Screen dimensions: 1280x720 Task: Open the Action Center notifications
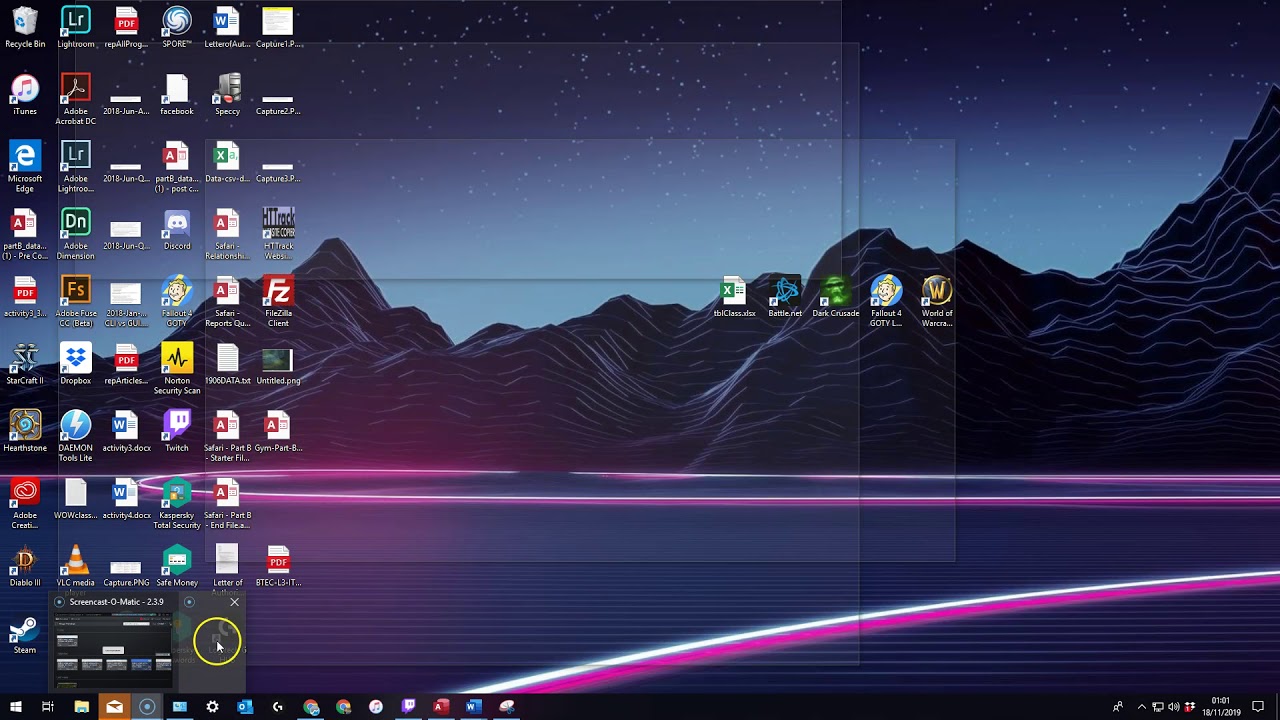pyautogui.click(x=1258, y=707)
